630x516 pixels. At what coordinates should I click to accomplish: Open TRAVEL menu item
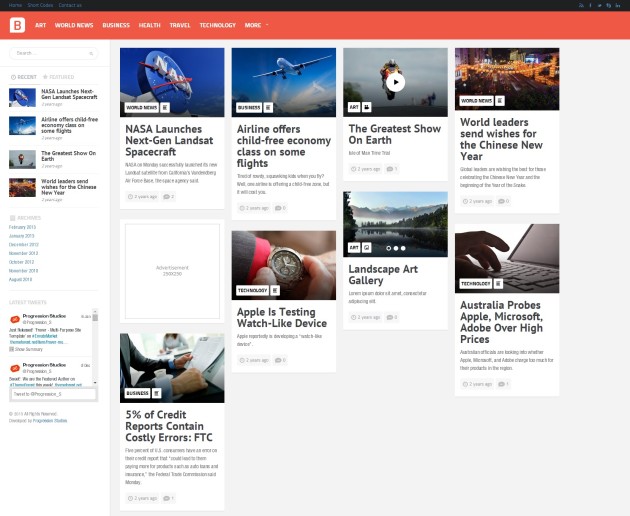180,25
